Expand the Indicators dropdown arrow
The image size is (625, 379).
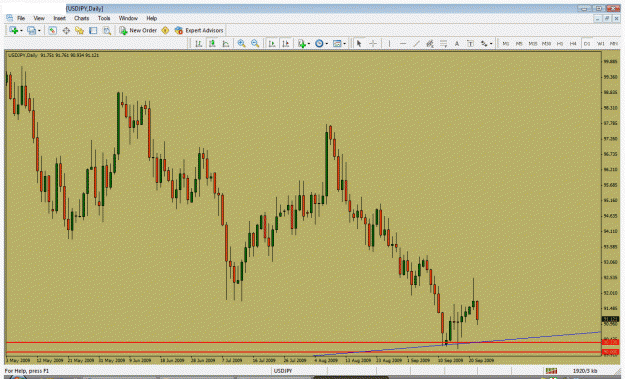click(309, 44)
